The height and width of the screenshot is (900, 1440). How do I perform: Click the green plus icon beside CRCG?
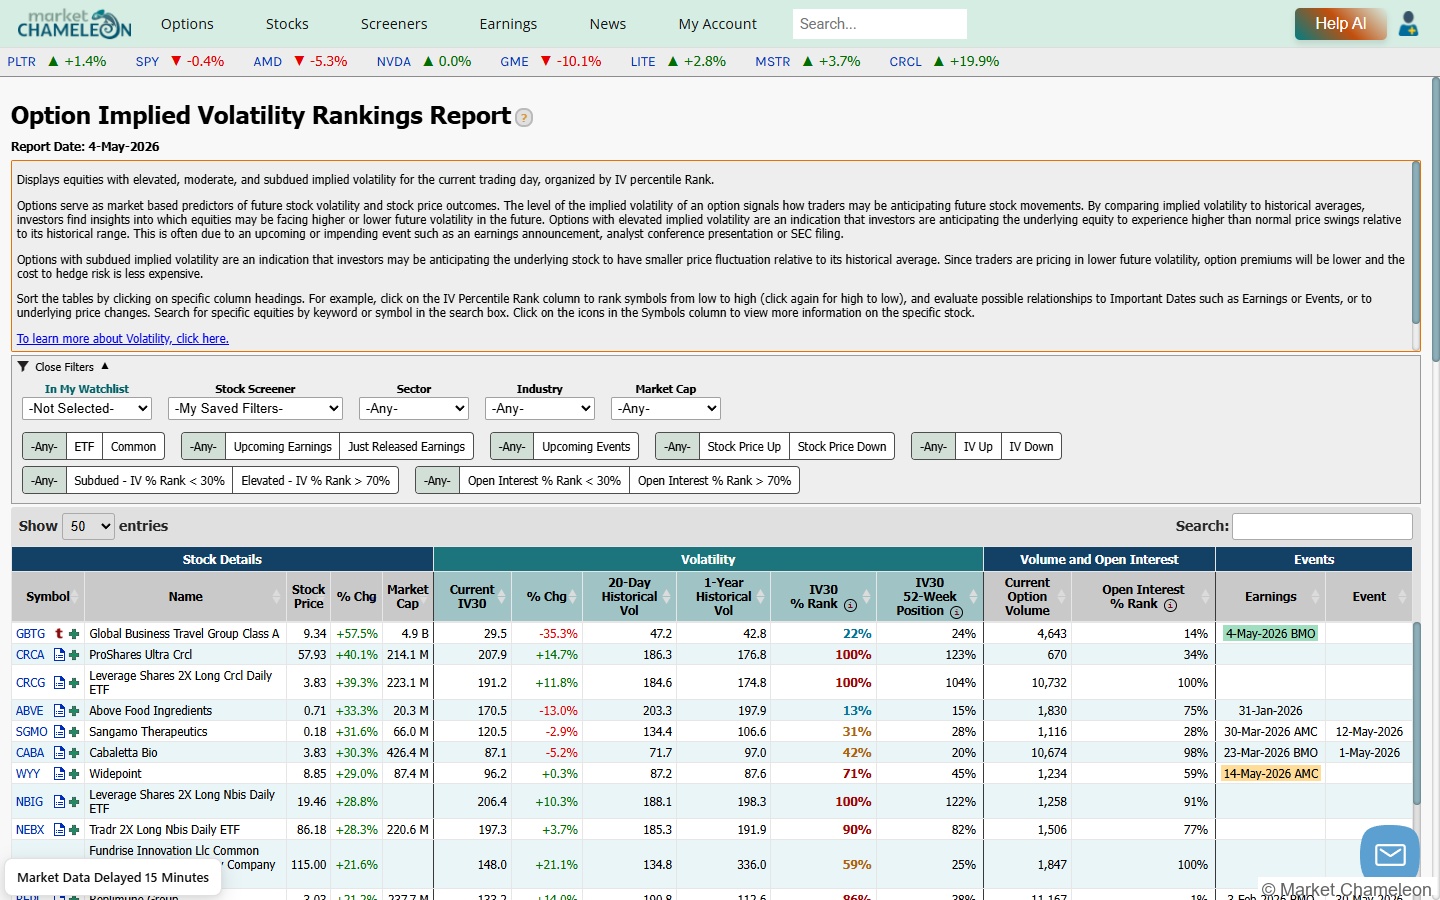(x=74, y=683)
